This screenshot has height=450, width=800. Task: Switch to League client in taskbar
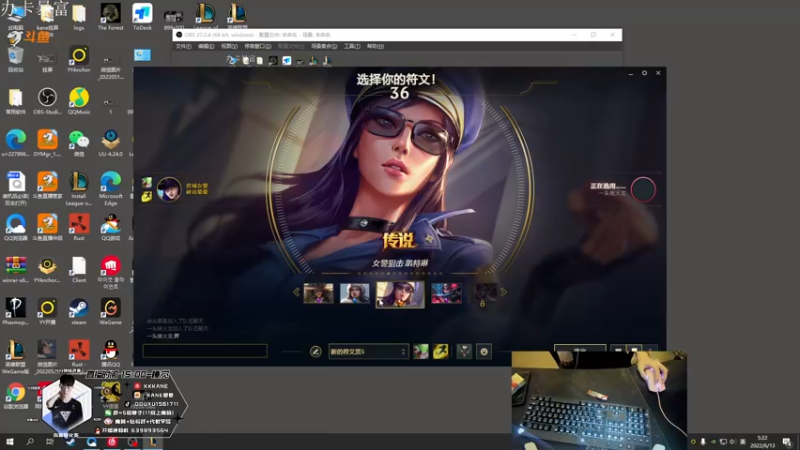coord(153,441)
